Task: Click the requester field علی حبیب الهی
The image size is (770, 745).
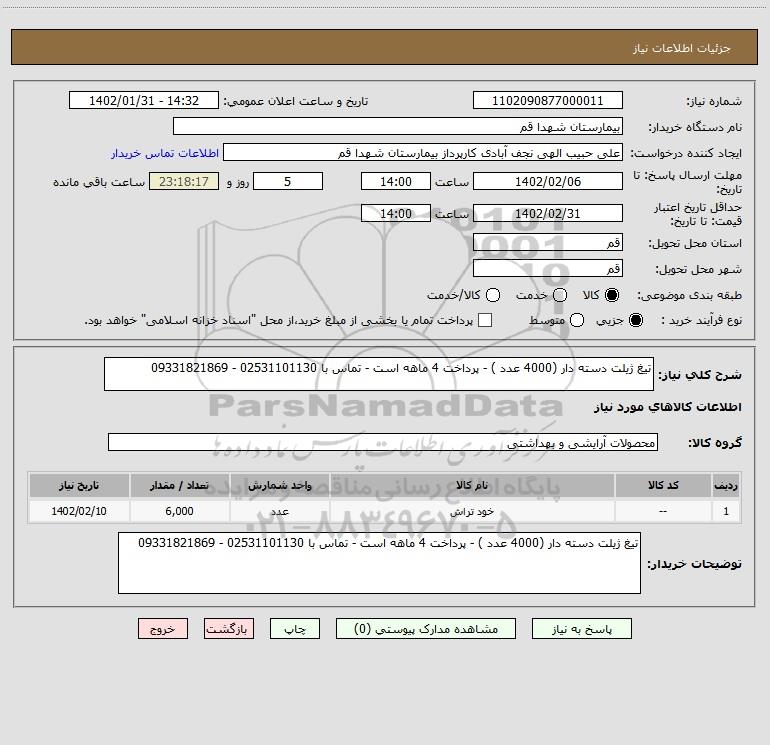Action: pos(423,152)
